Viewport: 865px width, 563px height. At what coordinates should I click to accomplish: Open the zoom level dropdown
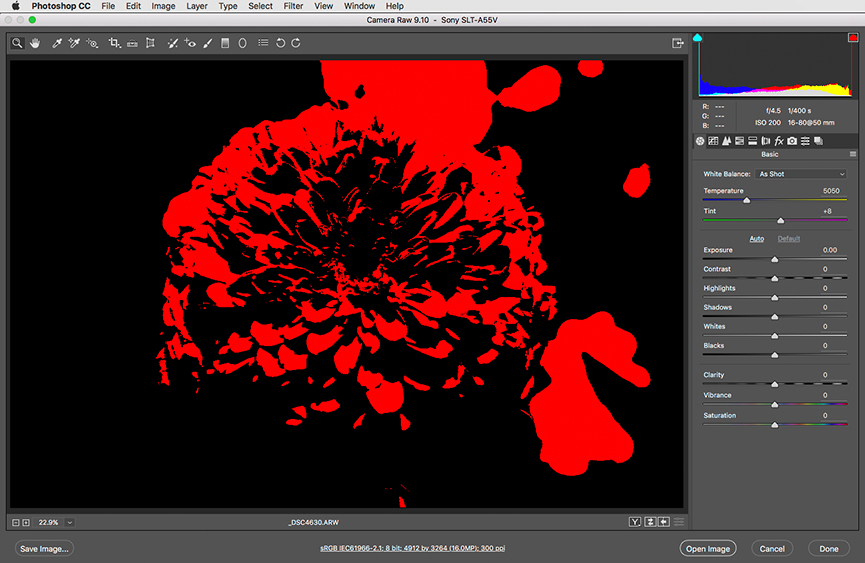70,522
